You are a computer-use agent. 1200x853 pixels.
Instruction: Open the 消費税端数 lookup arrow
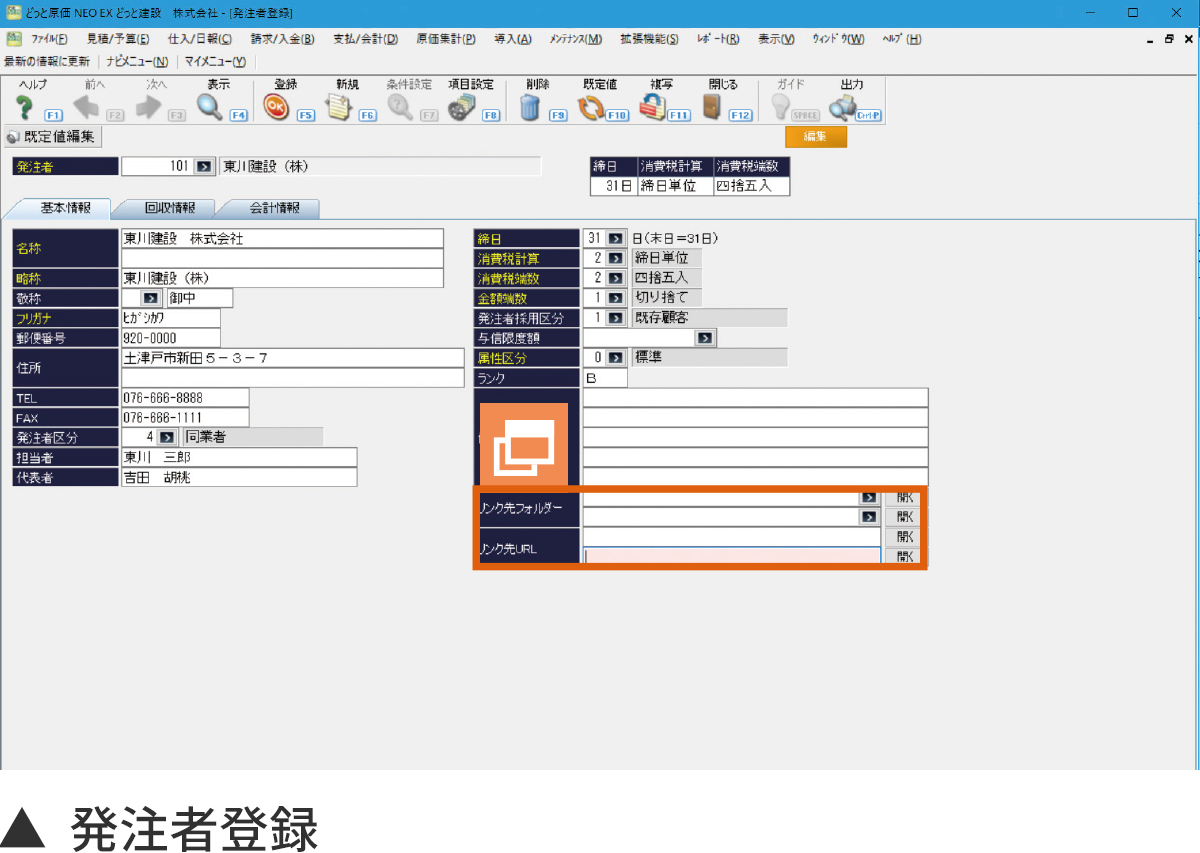pos(616,278)
